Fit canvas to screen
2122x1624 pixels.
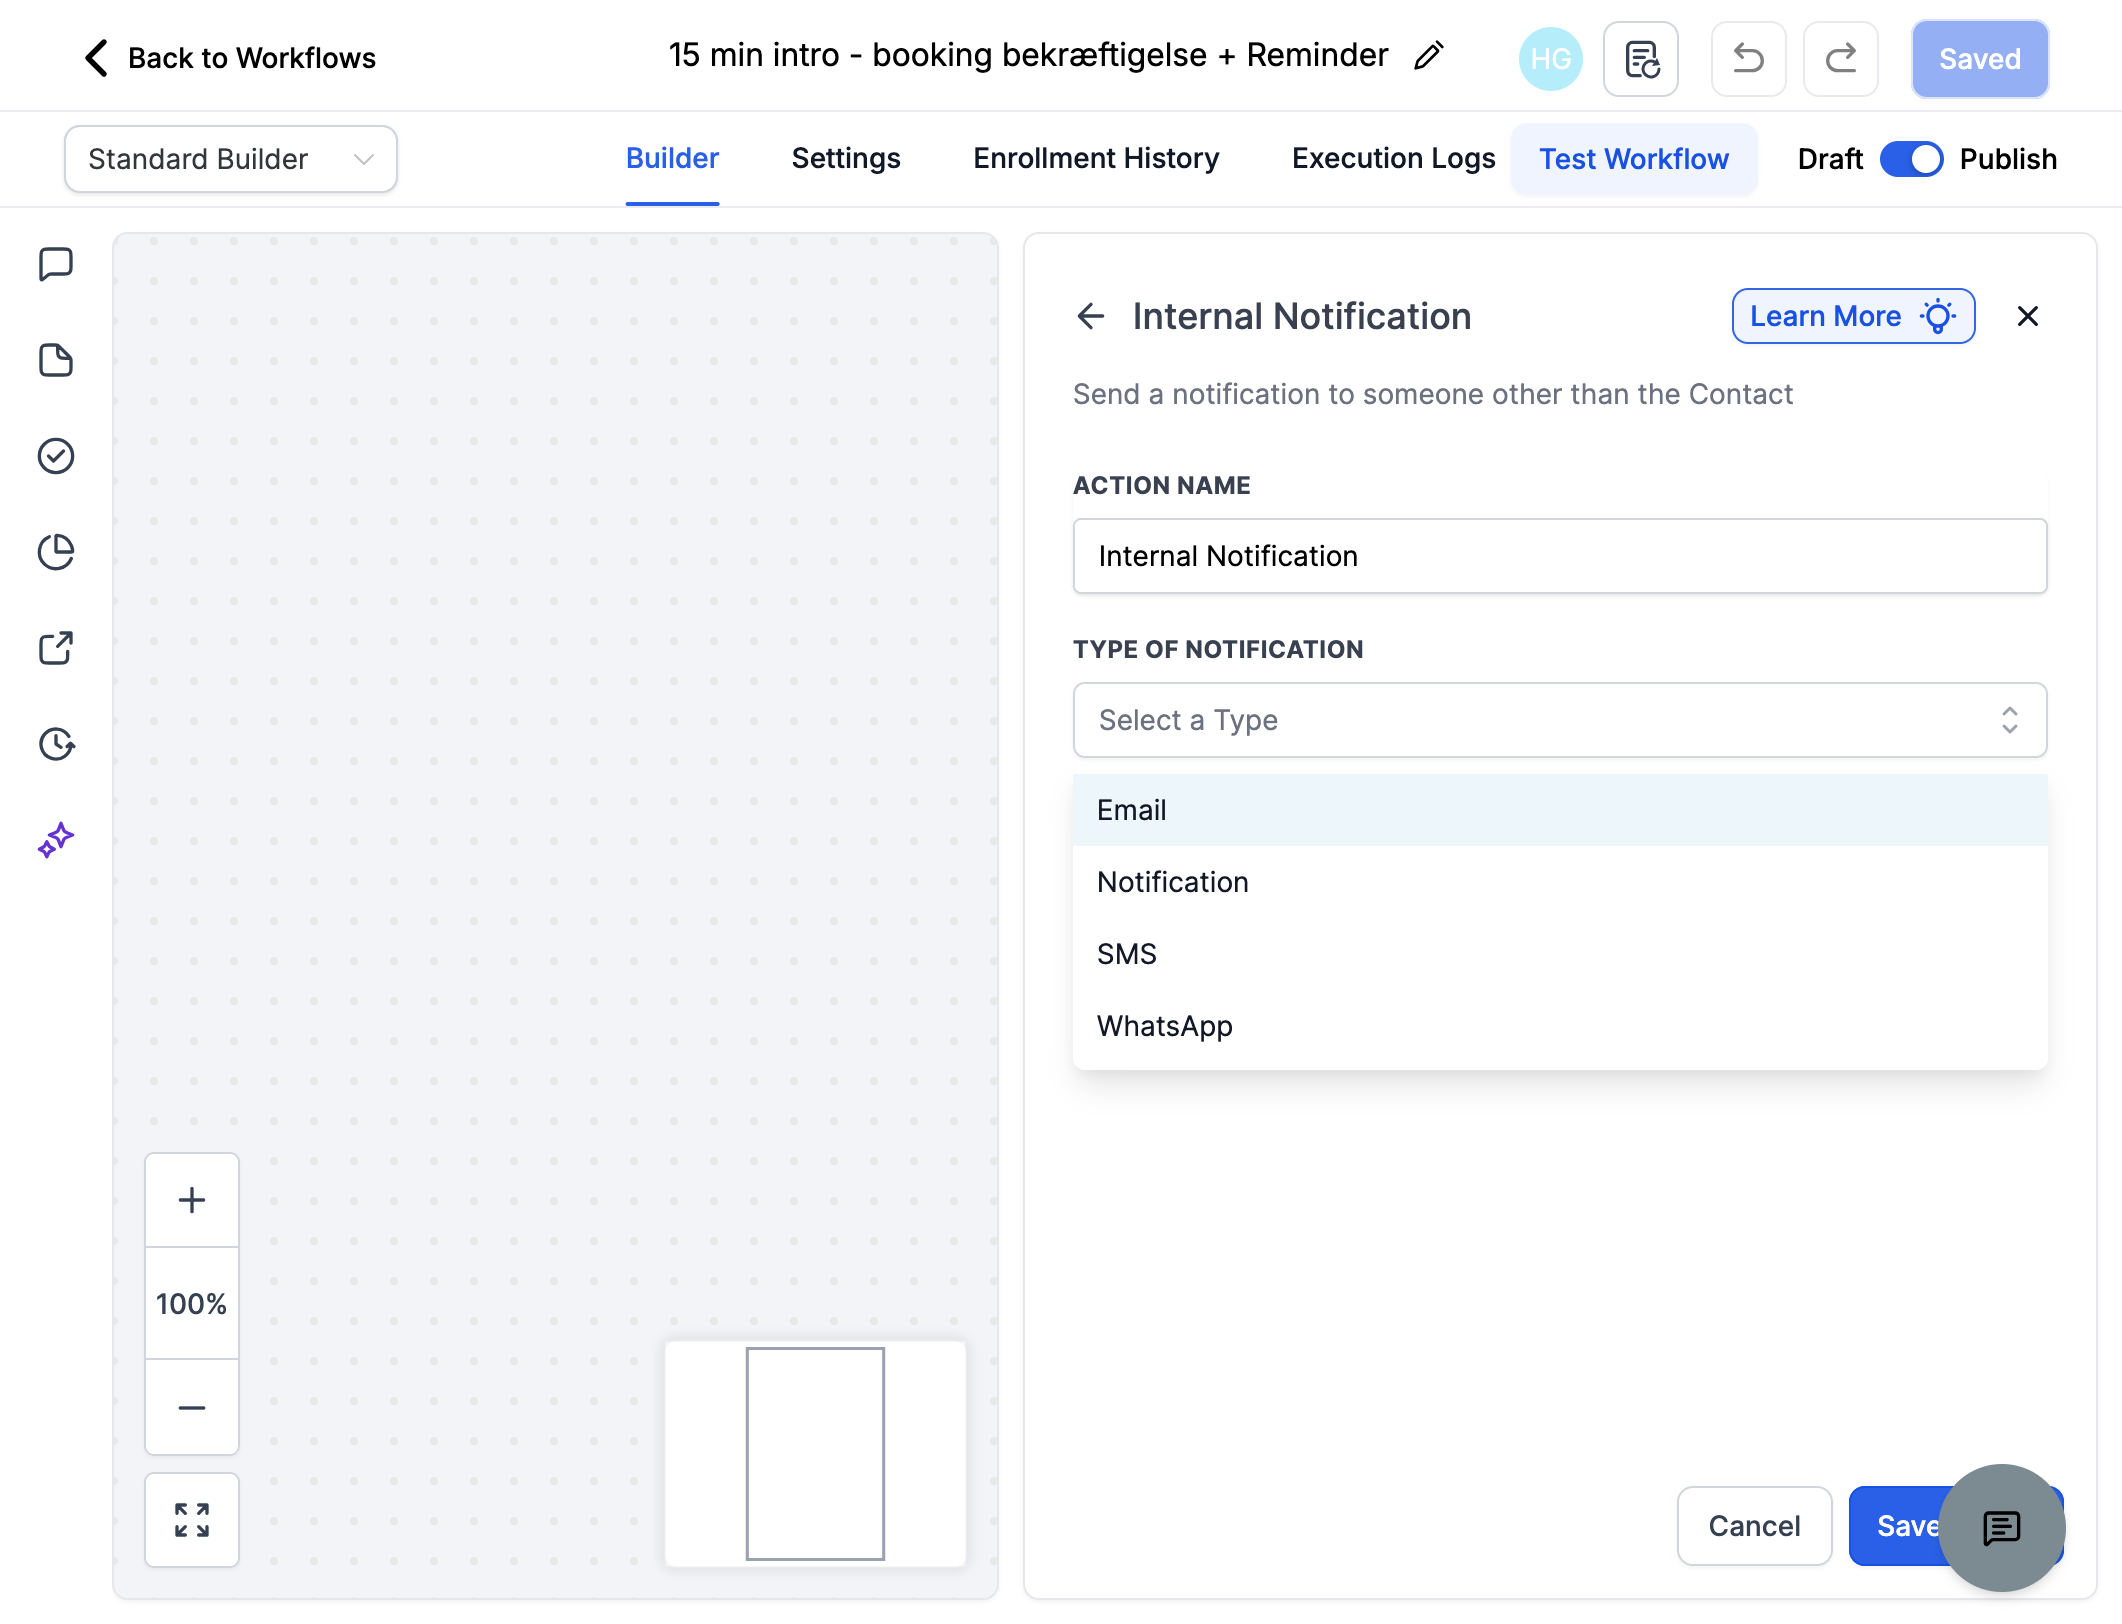[192, 1520]
